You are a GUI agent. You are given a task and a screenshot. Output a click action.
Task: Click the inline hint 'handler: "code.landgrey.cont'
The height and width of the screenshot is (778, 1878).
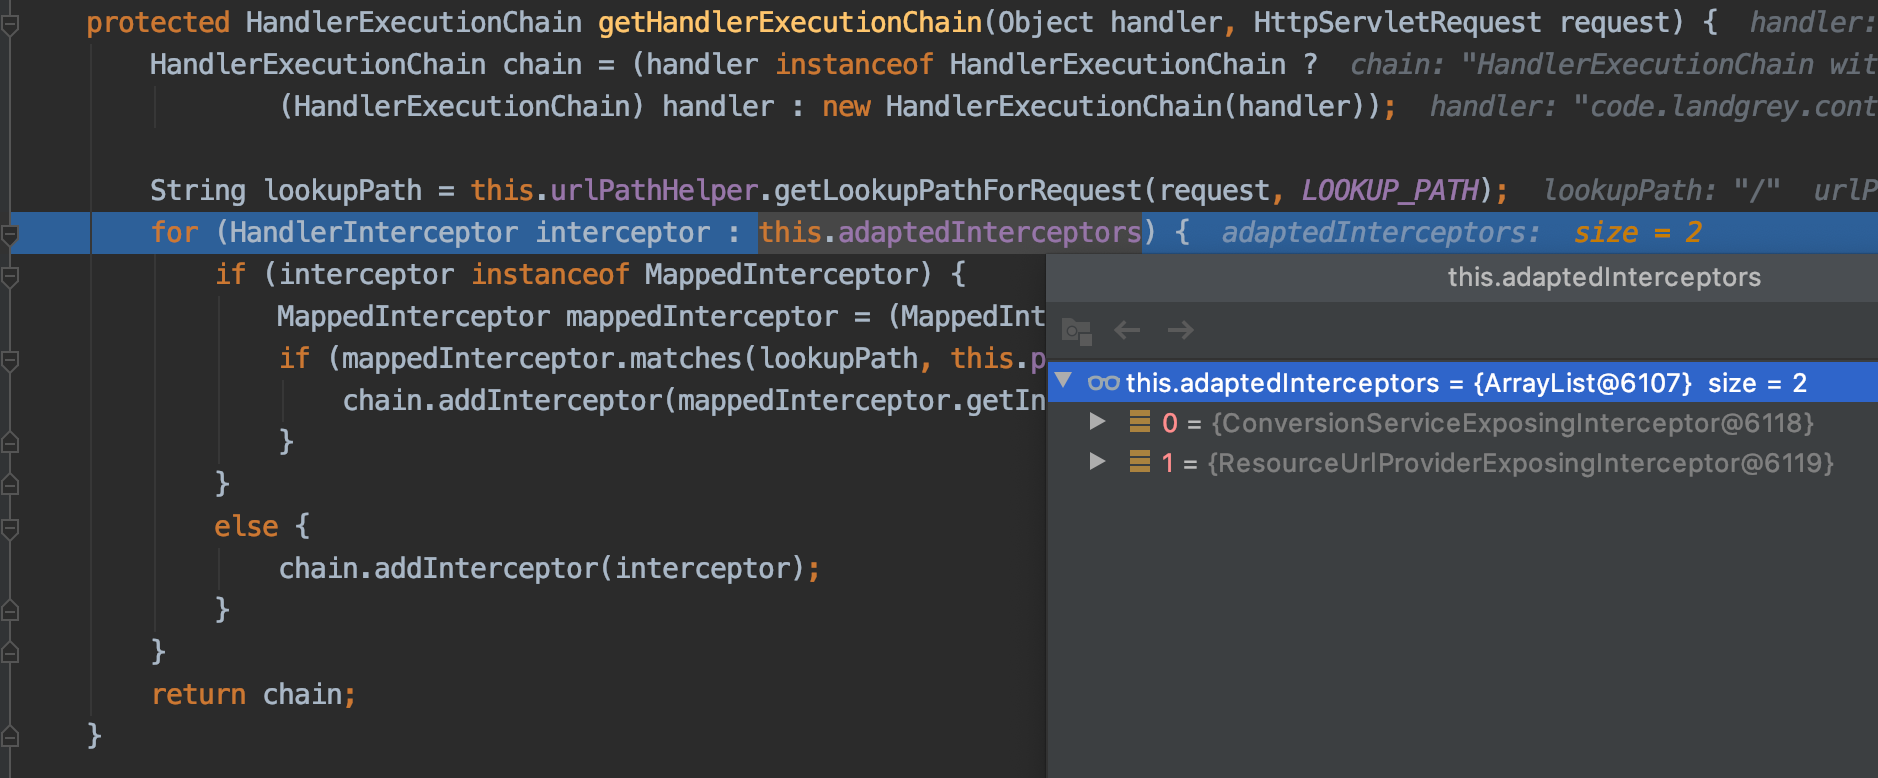tap(1654, 106)
